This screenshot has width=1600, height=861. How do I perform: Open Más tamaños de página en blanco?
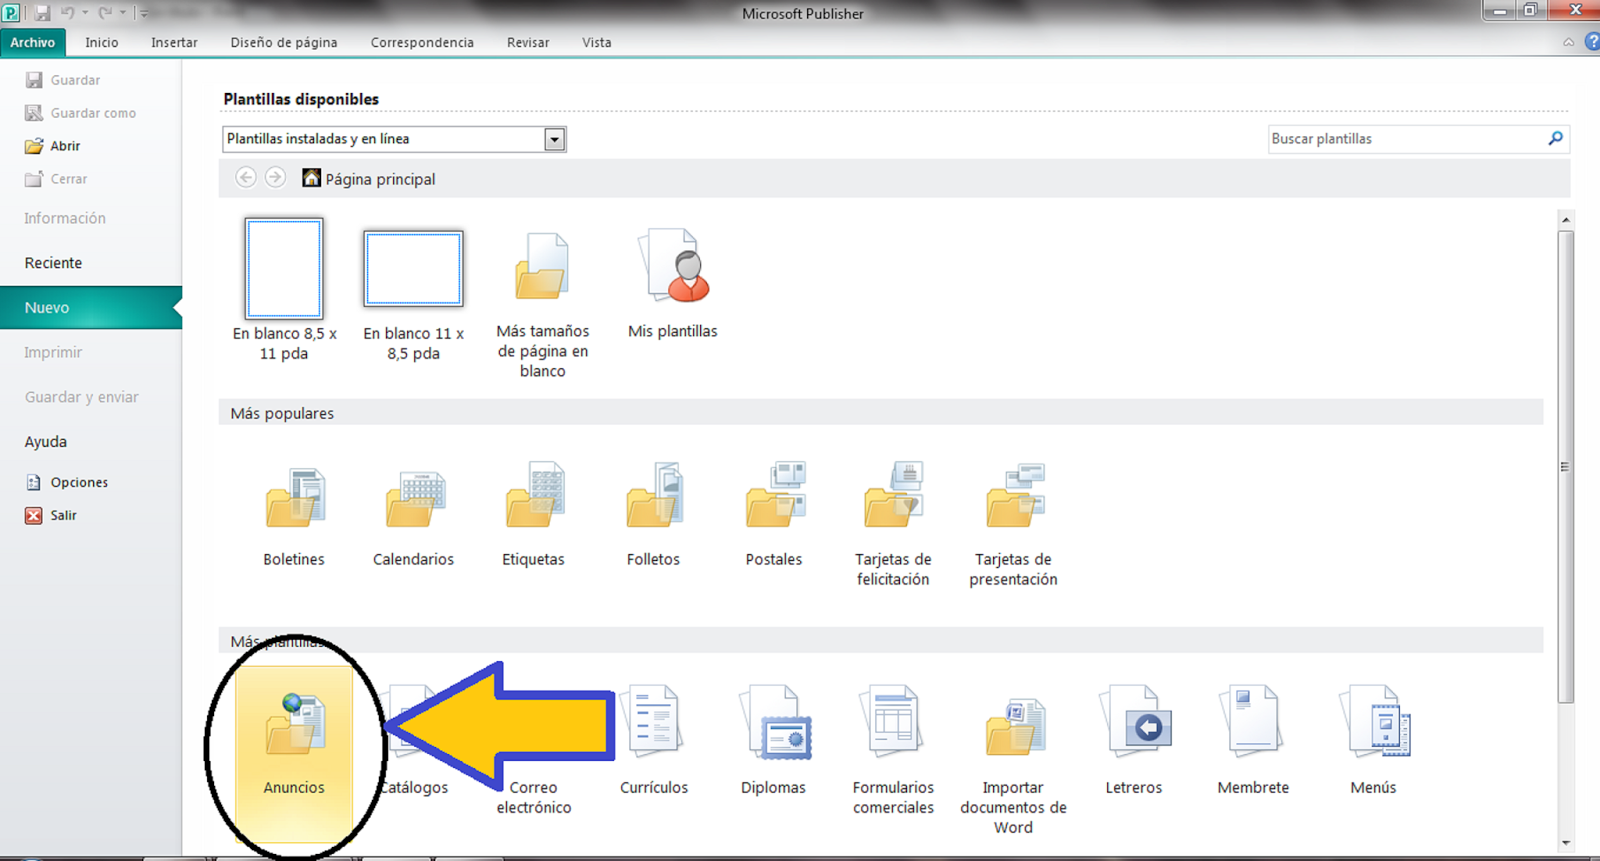click(x=542, y=304)
